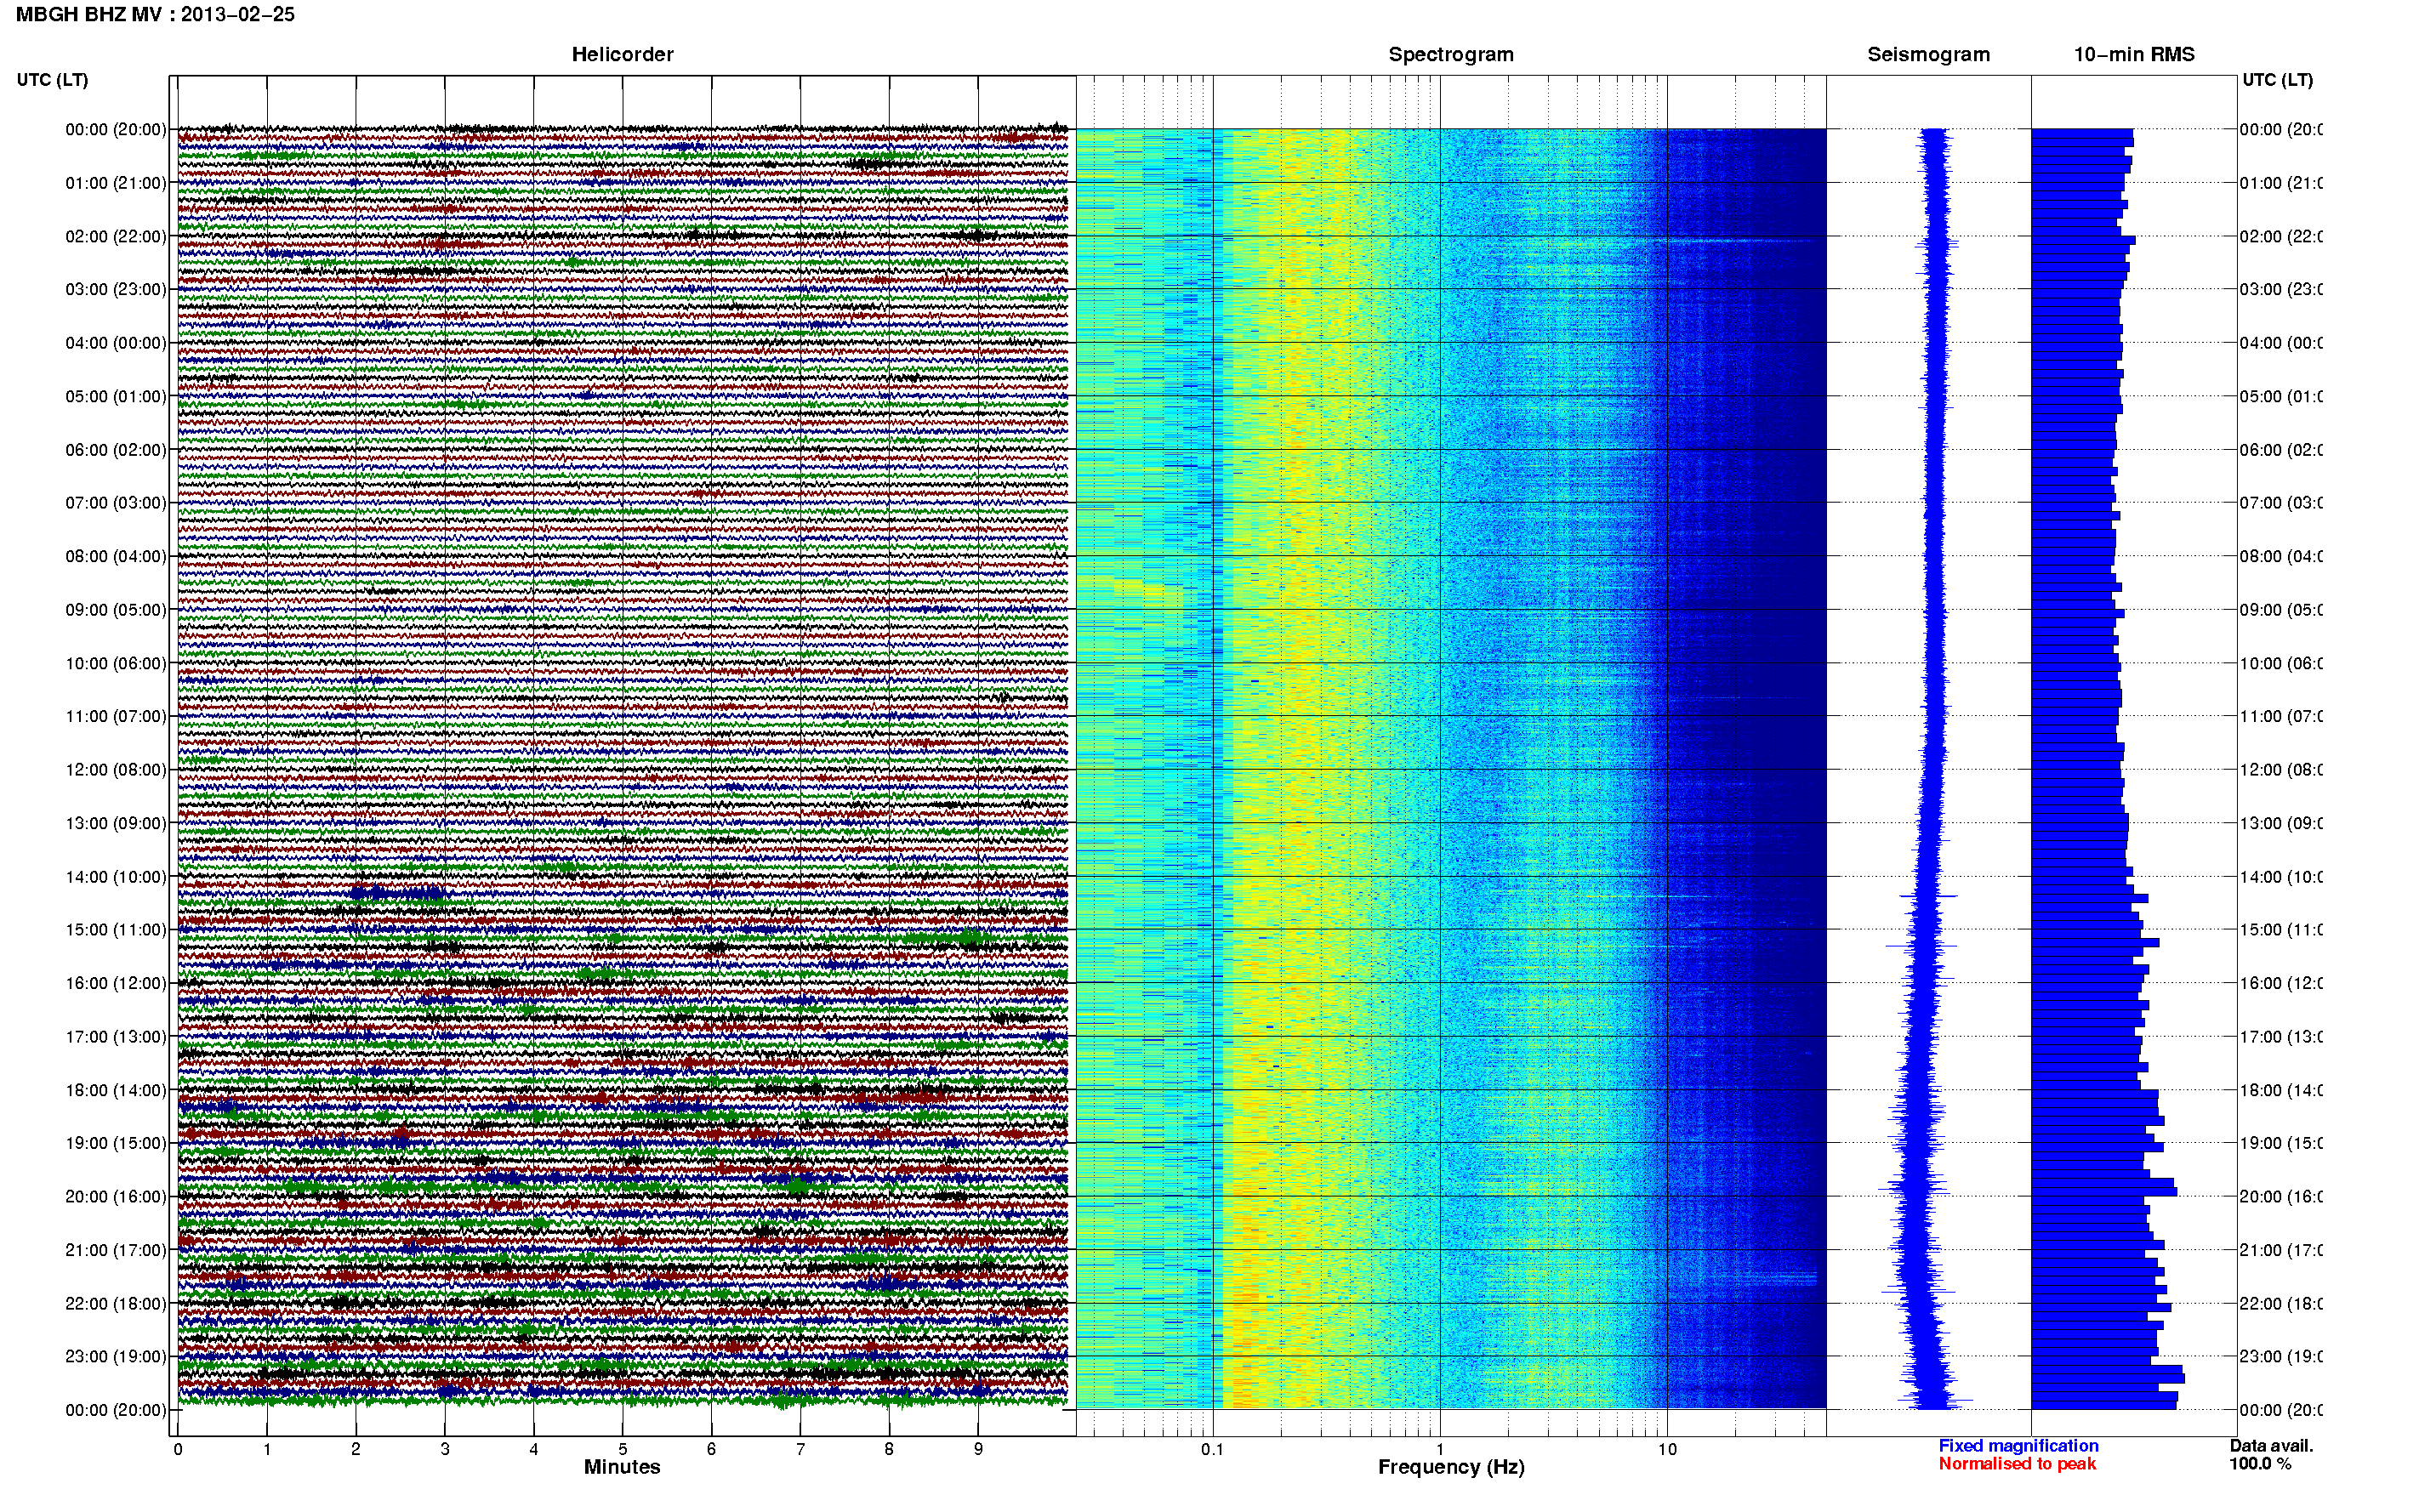Click the 'UTC (LT)' label above the helicorder times
The width and height of the screenshot is (2419, 1512).
(x=52, y=80)
